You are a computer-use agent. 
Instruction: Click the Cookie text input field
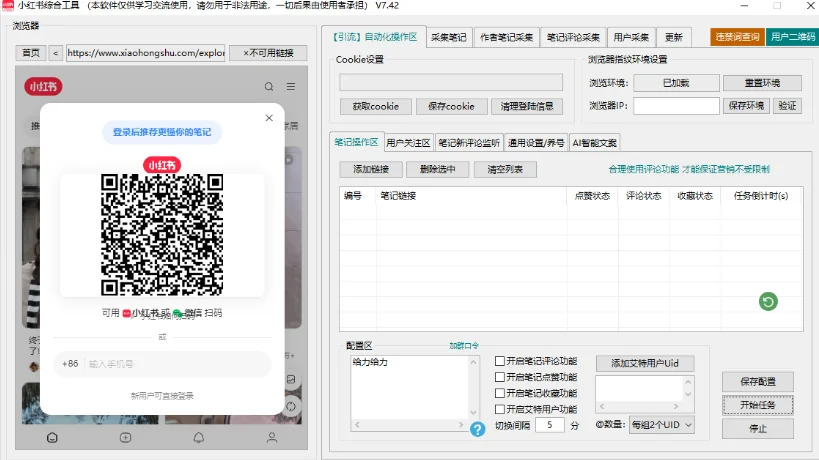click(451, 82)
